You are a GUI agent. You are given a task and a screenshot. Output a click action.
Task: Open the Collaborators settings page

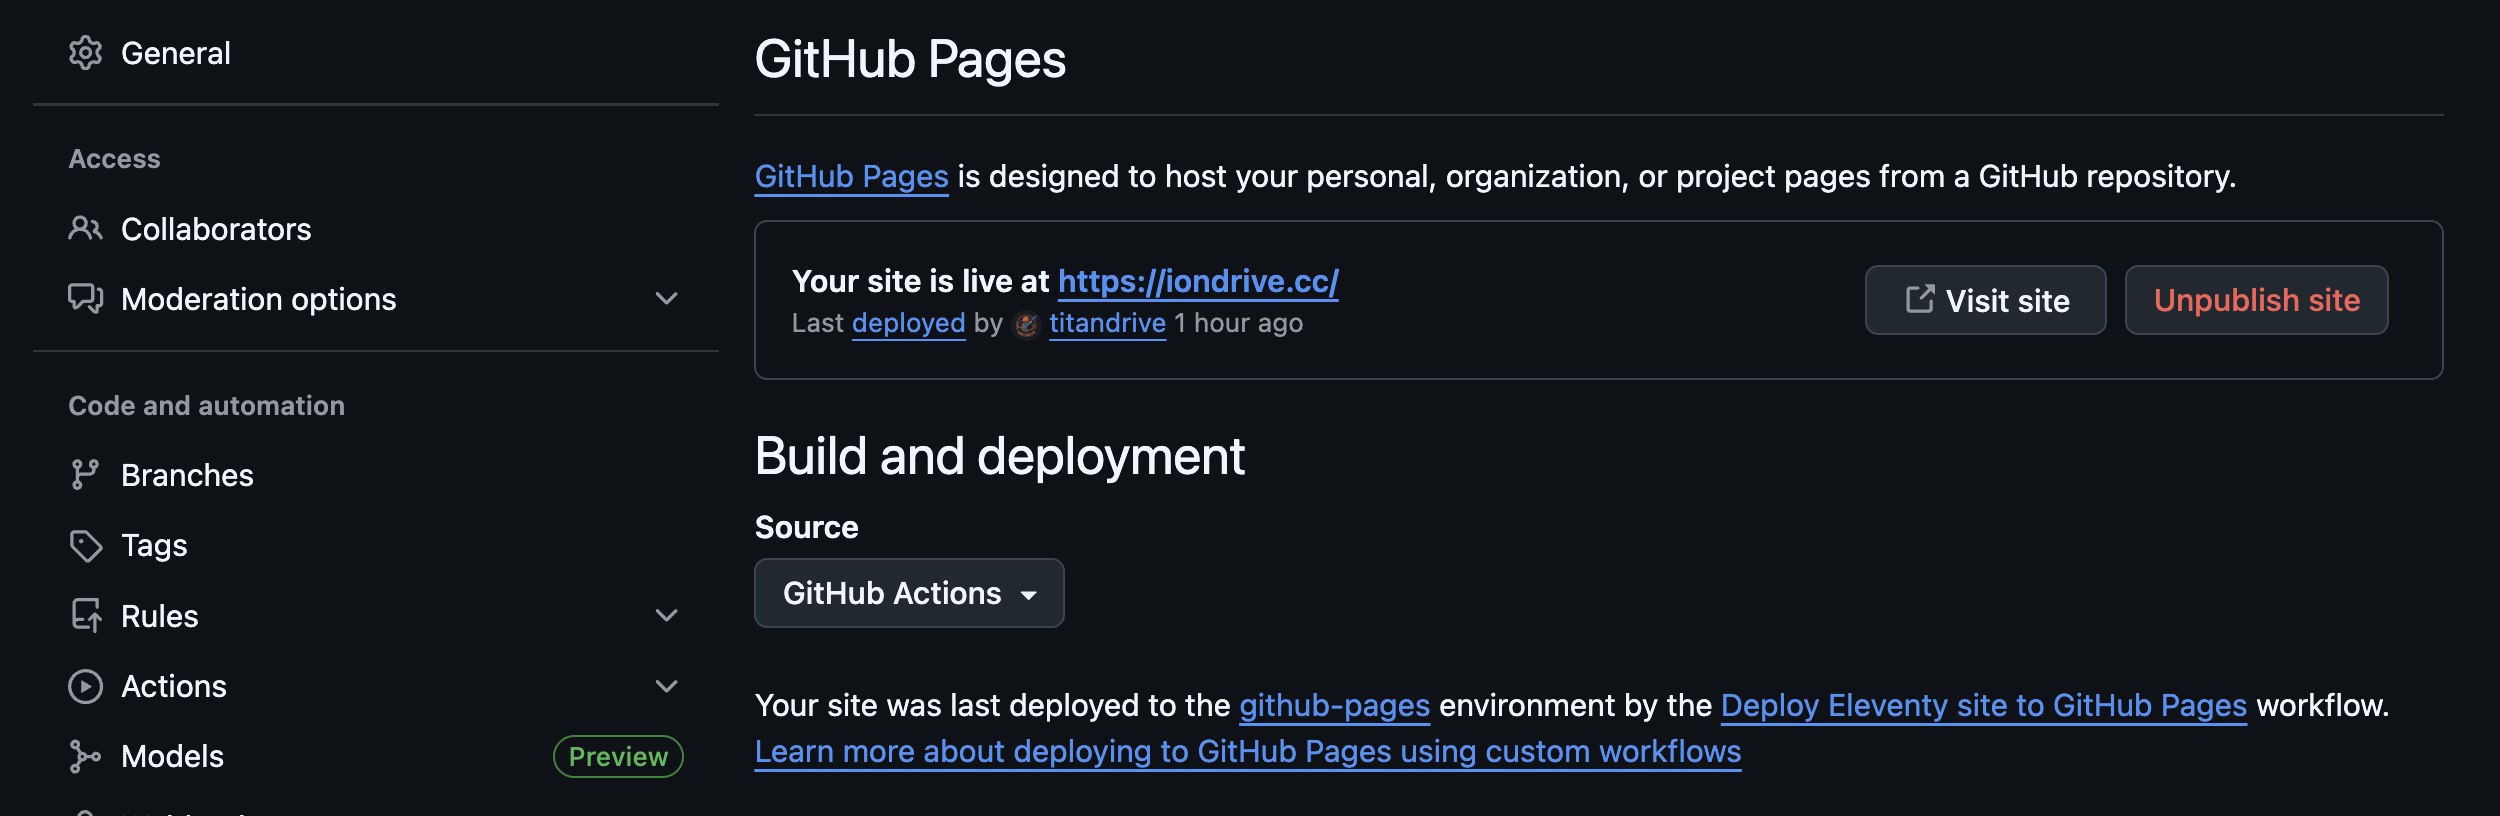click(216, 229)
